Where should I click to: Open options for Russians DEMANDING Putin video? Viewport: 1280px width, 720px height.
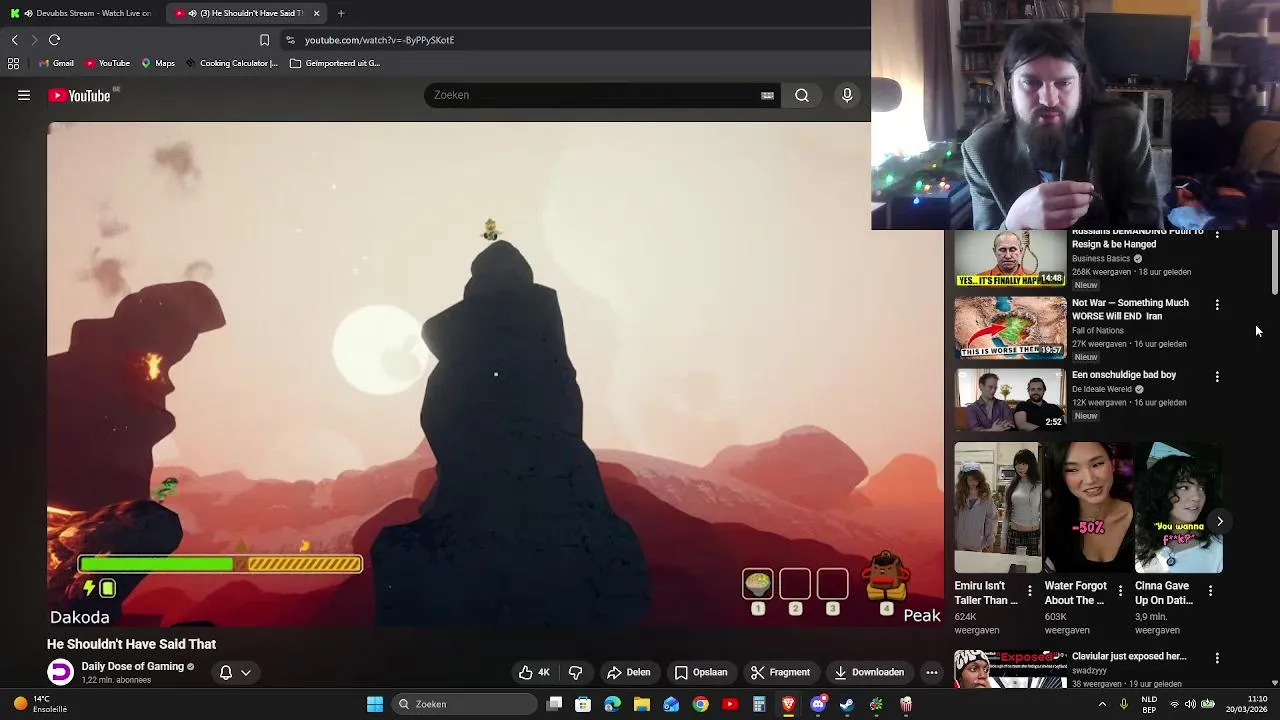[x=1217, y=234]
